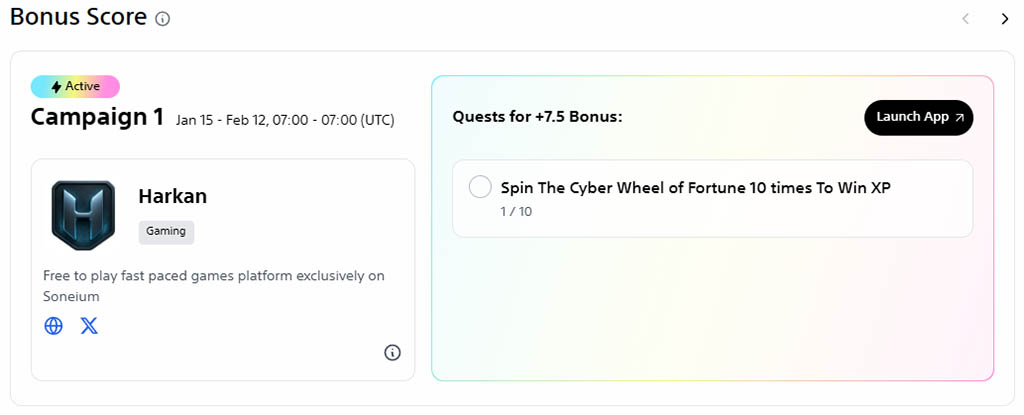This screenshot has width=1024, height=415.
Task: Go to the previous campaign with left chevron
Action: [x=965, y=18]
